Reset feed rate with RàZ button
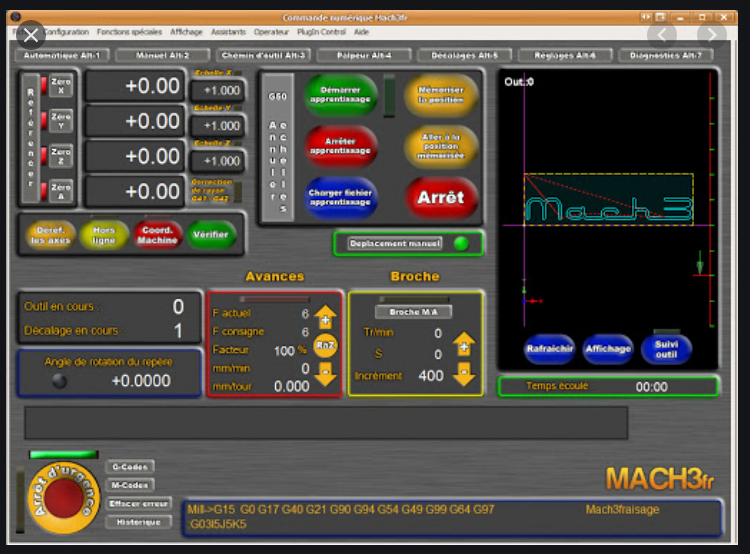Image resolution: width=750 pixels, height=554 pixels. point(325,345)
